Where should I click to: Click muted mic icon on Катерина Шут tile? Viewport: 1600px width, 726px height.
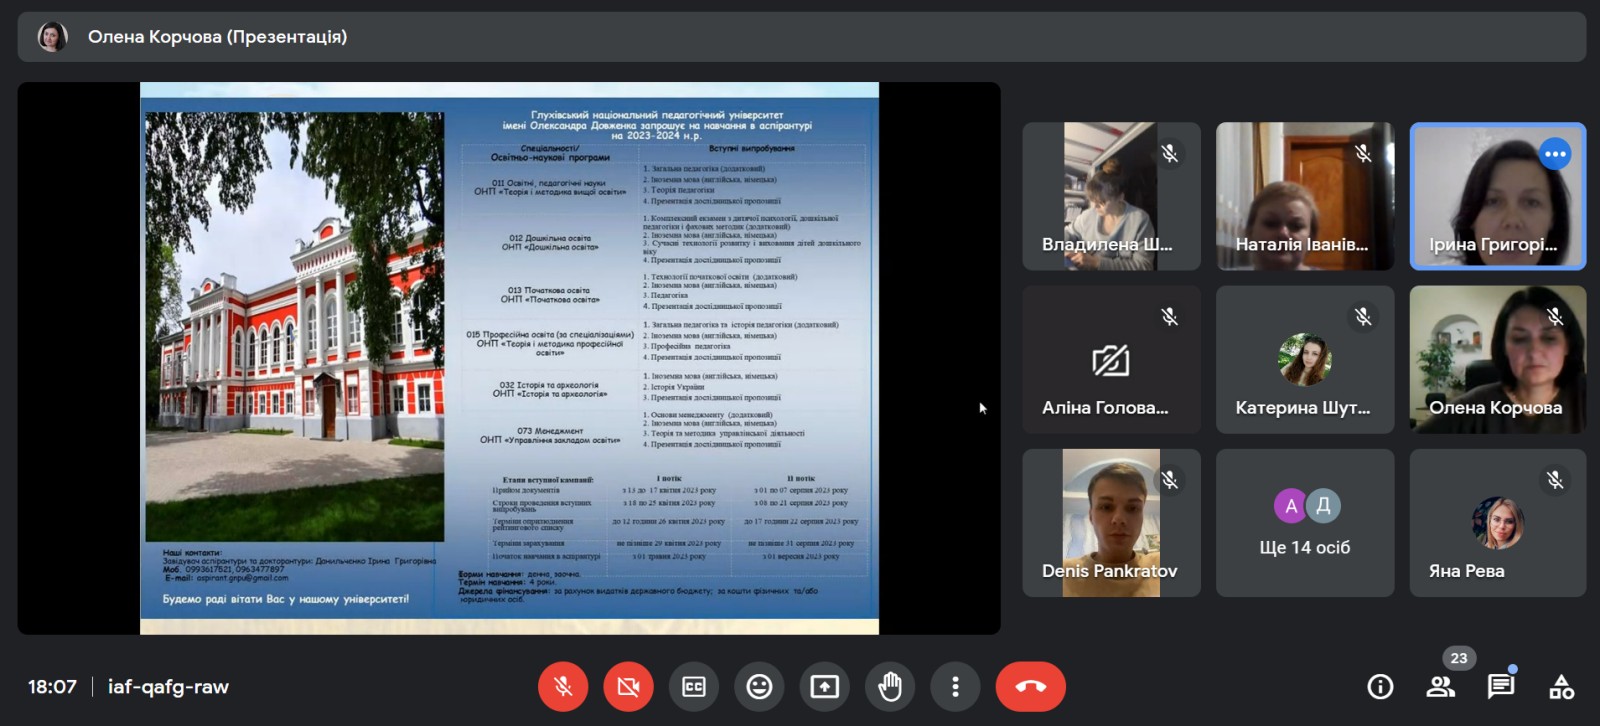1363,317
